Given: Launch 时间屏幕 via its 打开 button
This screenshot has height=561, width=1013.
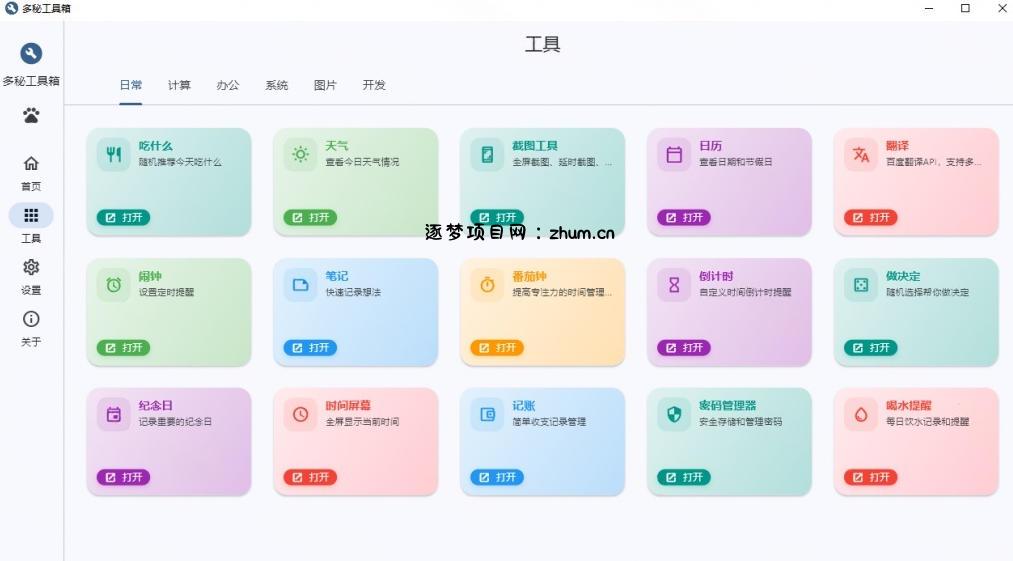Looking at the screenshot, I should (310, 477).
